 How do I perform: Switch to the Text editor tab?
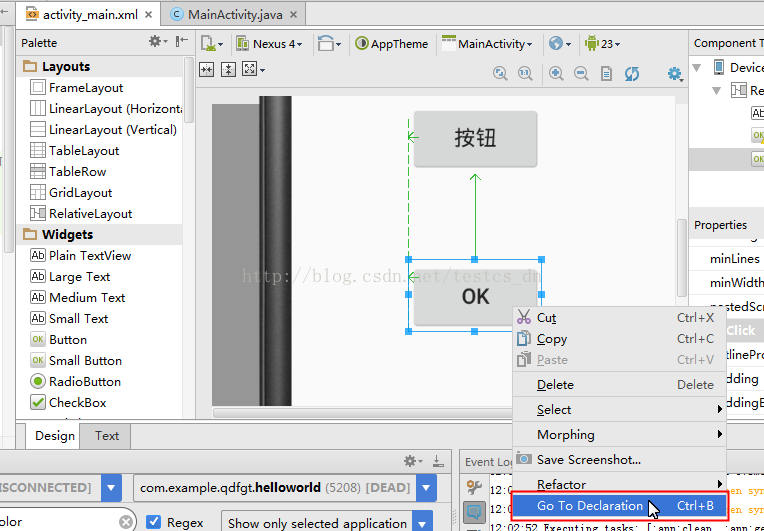point(107,436)
